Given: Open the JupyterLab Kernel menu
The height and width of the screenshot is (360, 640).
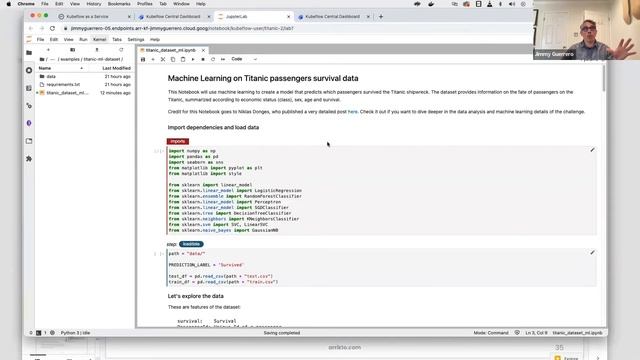Looking at the screenshot, I should [100, 40].
